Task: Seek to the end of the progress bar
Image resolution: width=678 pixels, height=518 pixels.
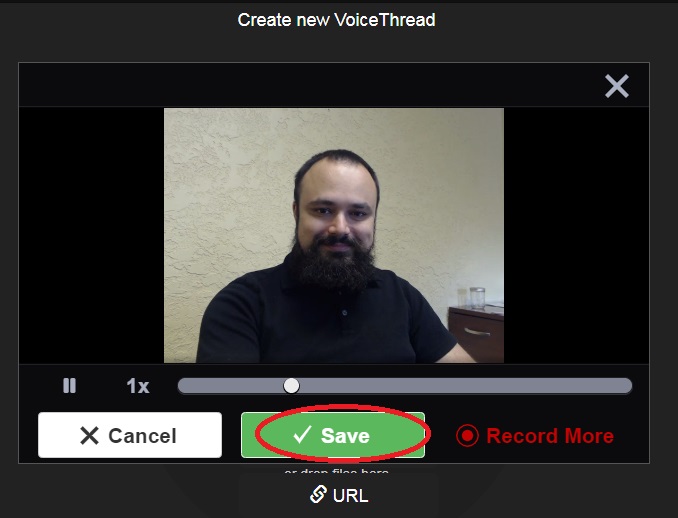Action: point(627,386)
